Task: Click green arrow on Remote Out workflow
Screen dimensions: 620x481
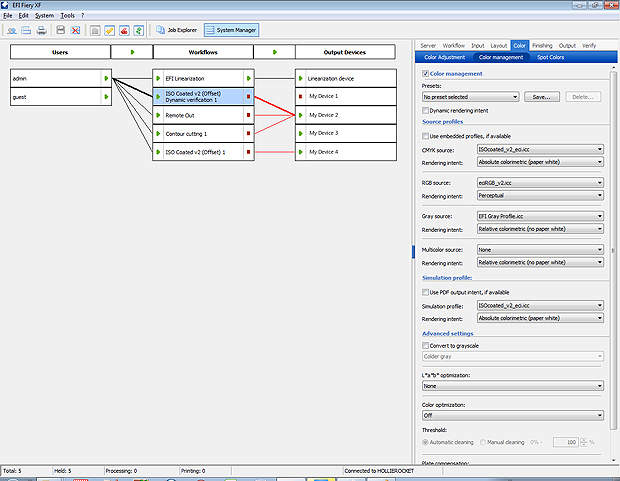Action: [x=158, y=115]
